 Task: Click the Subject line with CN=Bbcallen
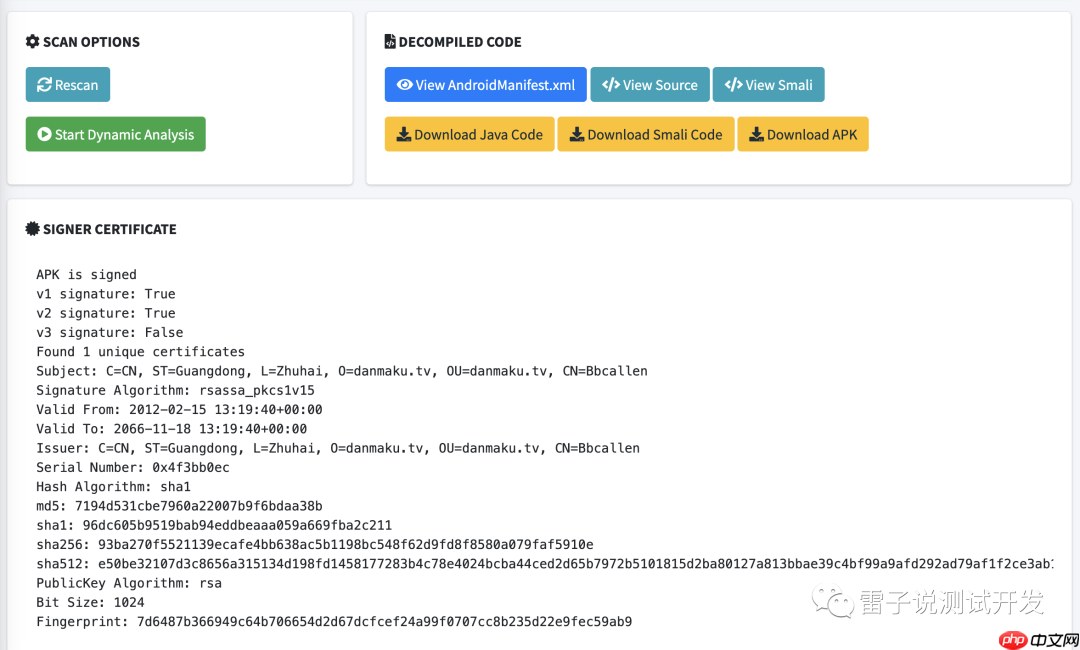(342, 371)
